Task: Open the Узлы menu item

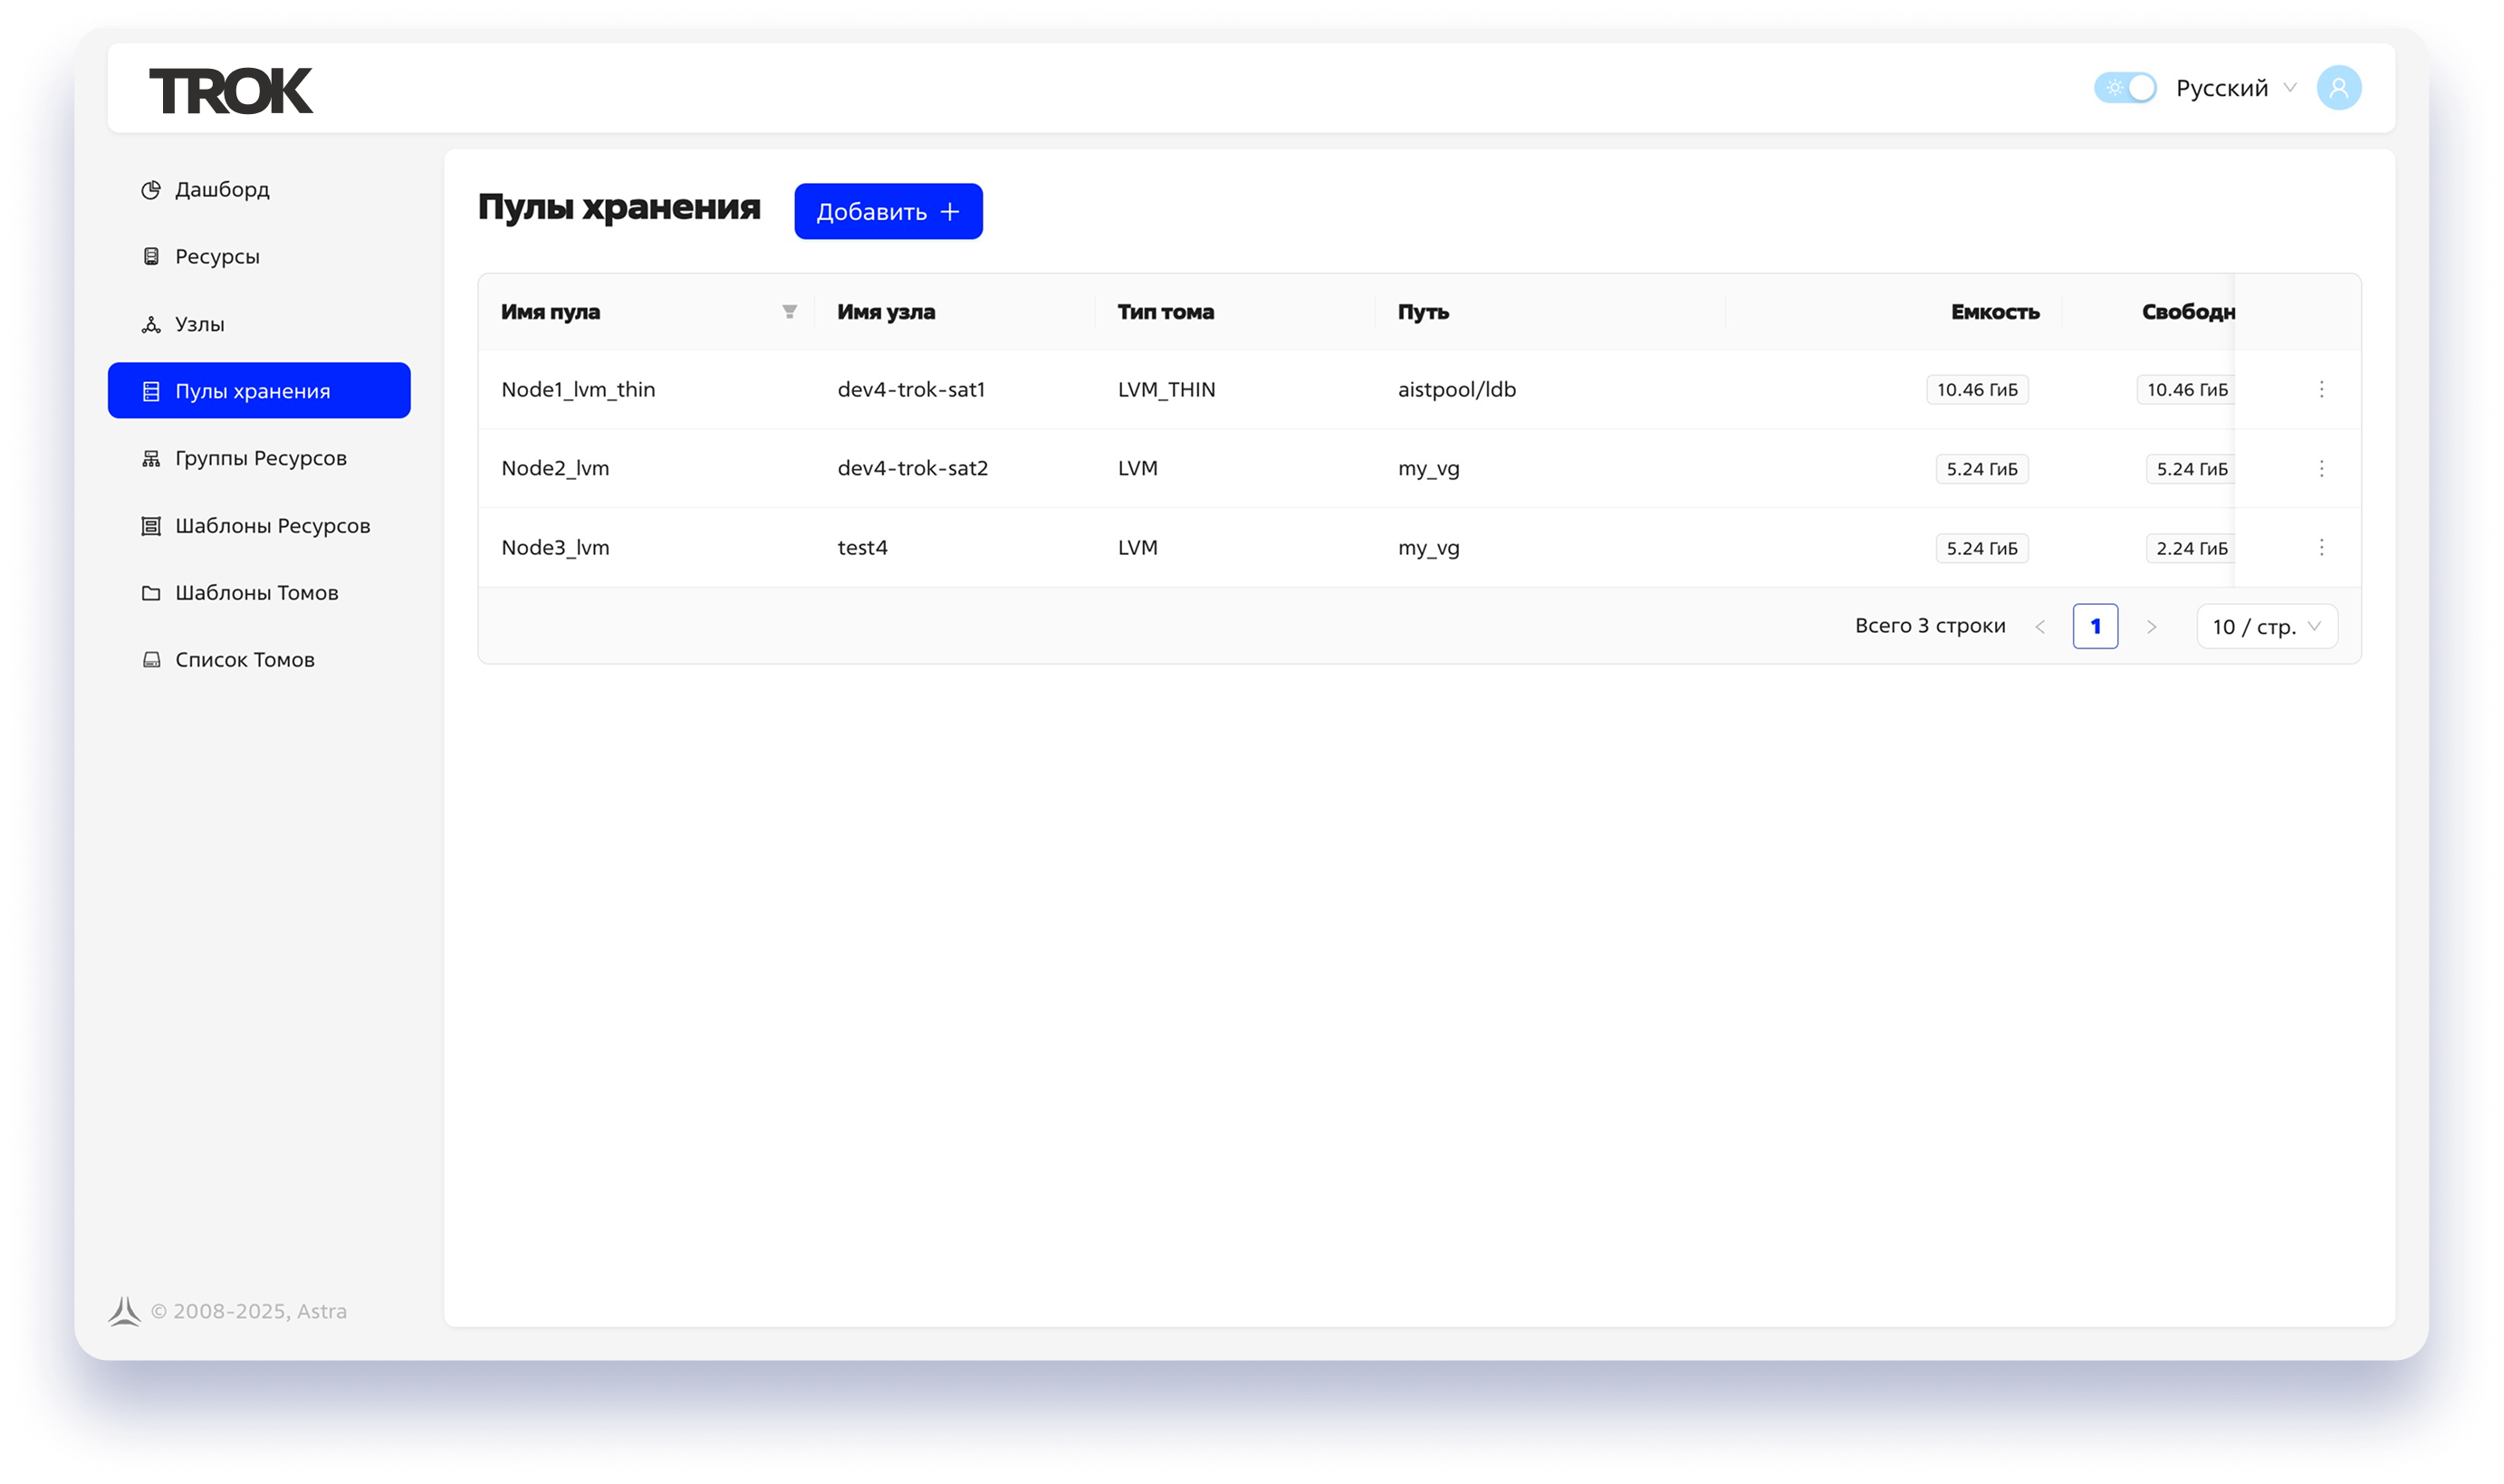Action: (x=199, y=325)
